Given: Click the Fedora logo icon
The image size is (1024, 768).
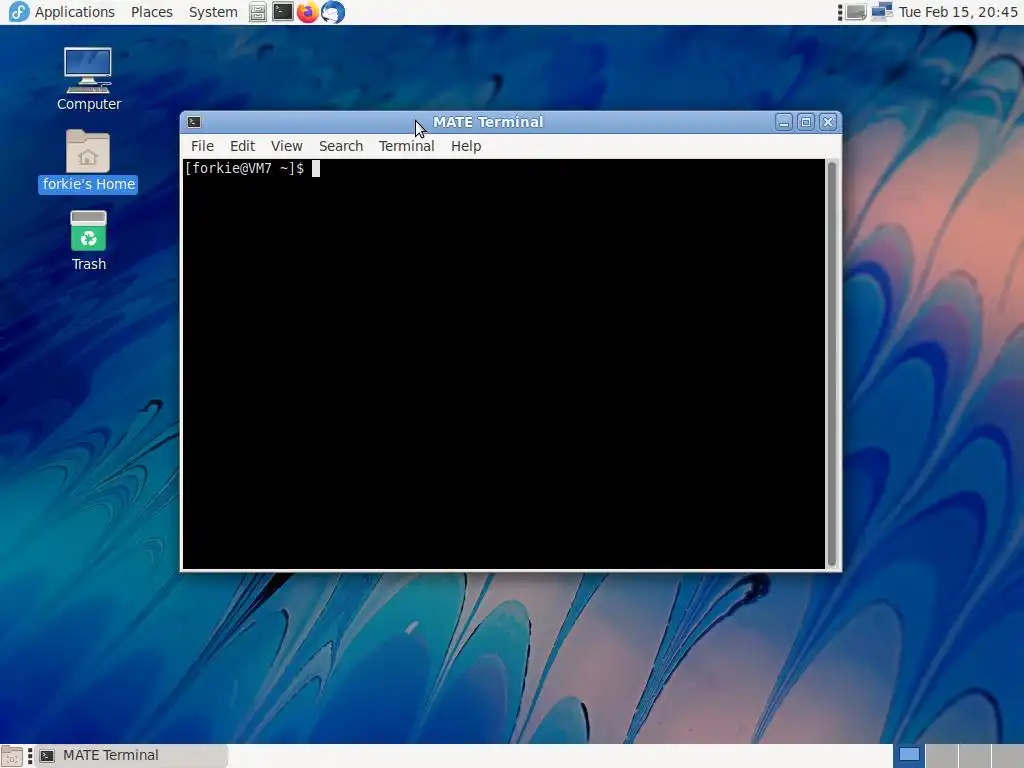Looking at the screenshot, I should 18,12.
